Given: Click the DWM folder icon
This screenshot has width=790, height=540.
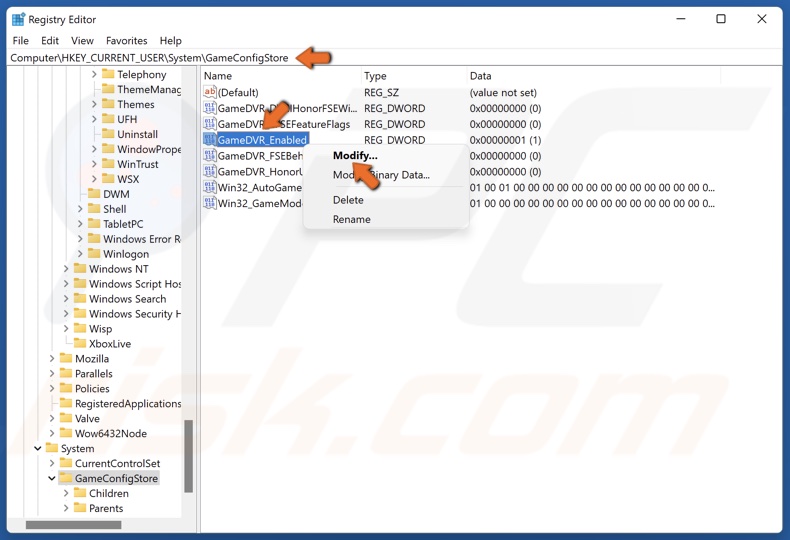Looking at the screenshot, I should 94,194.
